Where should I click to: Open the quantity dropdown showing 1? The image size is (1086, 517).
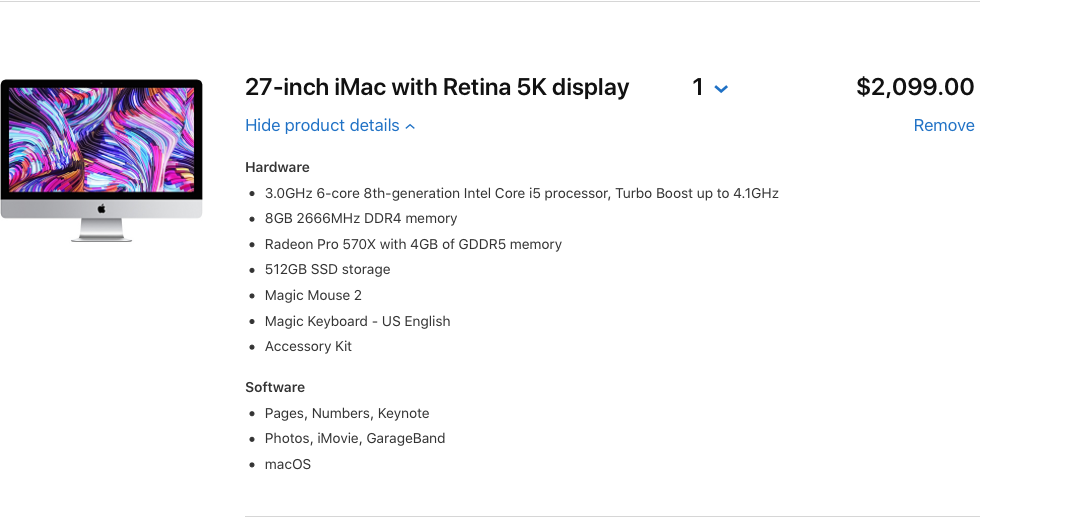click(x=709, y=88)
